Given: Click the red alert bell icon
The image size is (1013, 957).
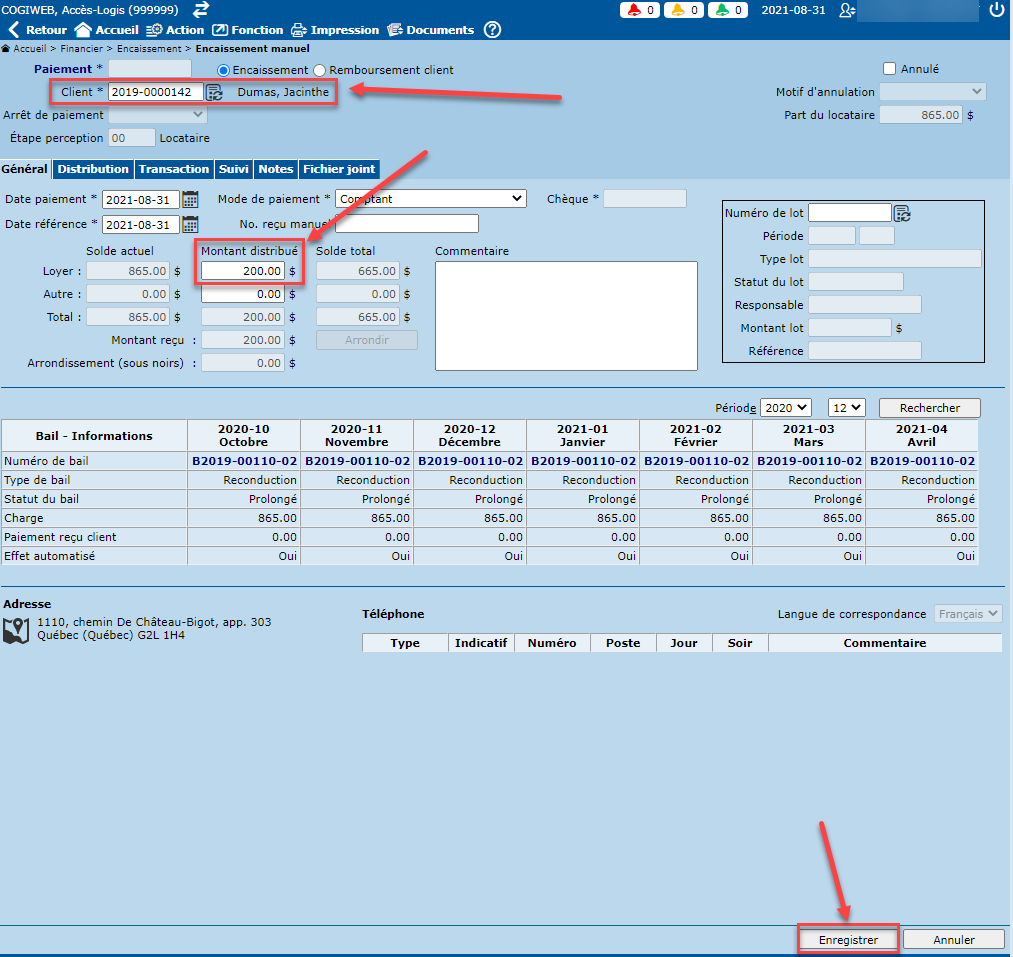Looking at the screenshot, I should [x=634, y=10].
